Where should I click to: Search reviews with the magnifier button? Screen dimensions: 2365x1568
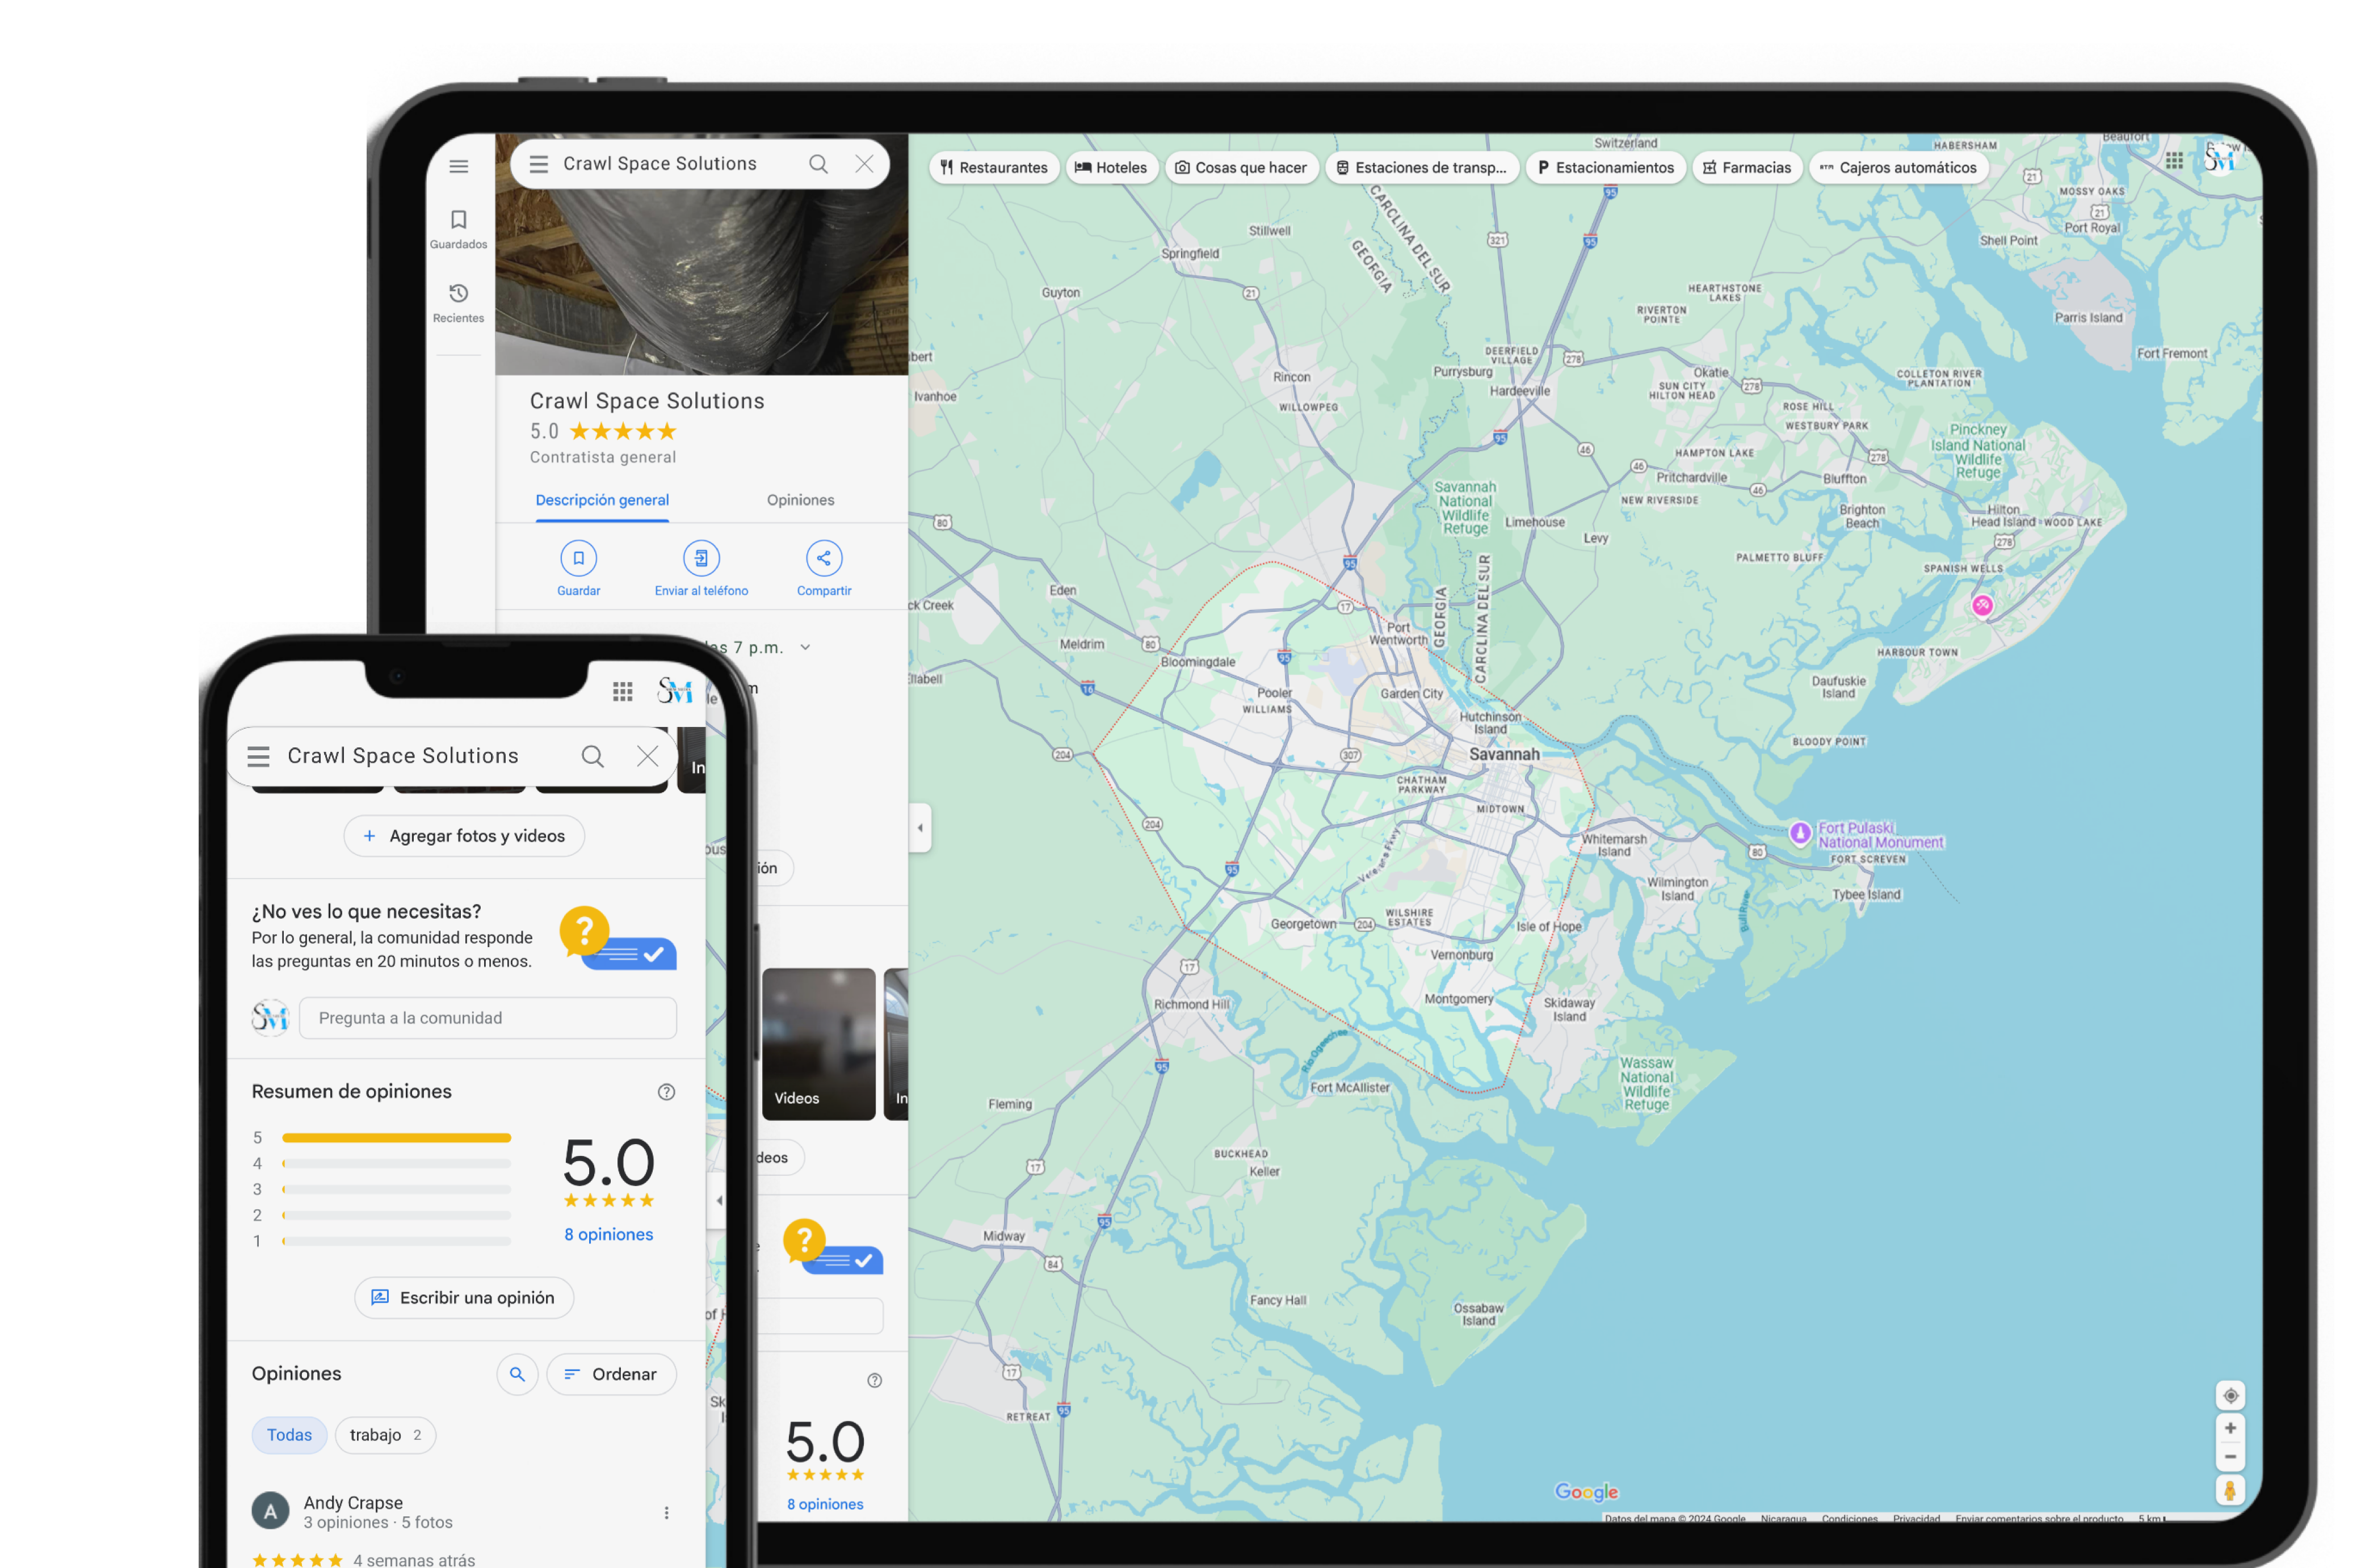pos(517,1375)
